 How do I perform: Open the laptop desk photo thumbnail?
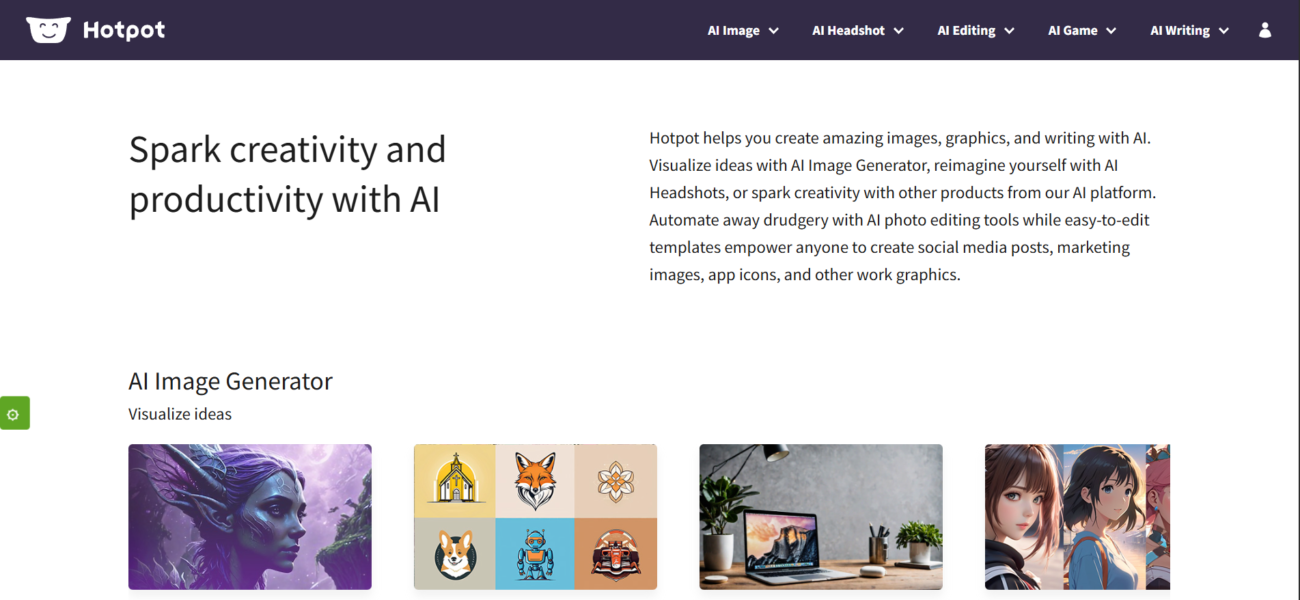coord(821,517)
